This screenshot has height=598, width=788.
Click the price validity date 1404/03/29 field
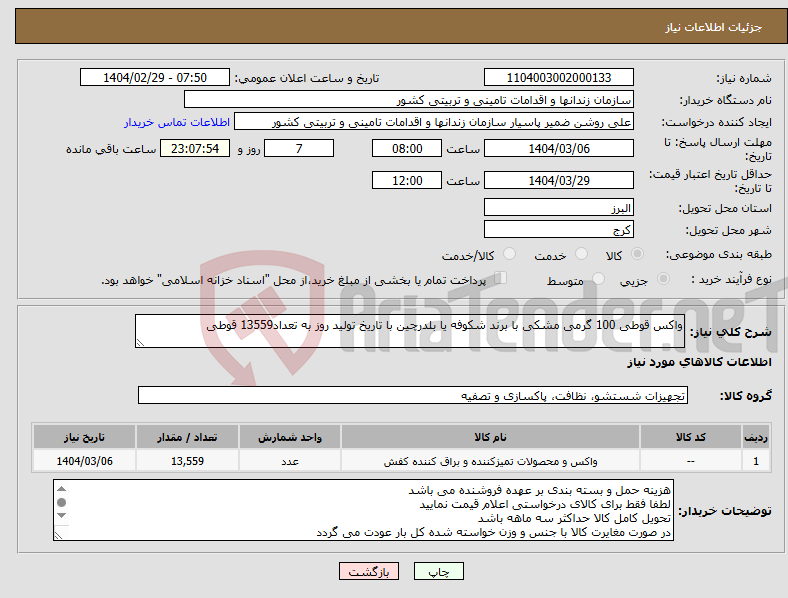point(559,180)
